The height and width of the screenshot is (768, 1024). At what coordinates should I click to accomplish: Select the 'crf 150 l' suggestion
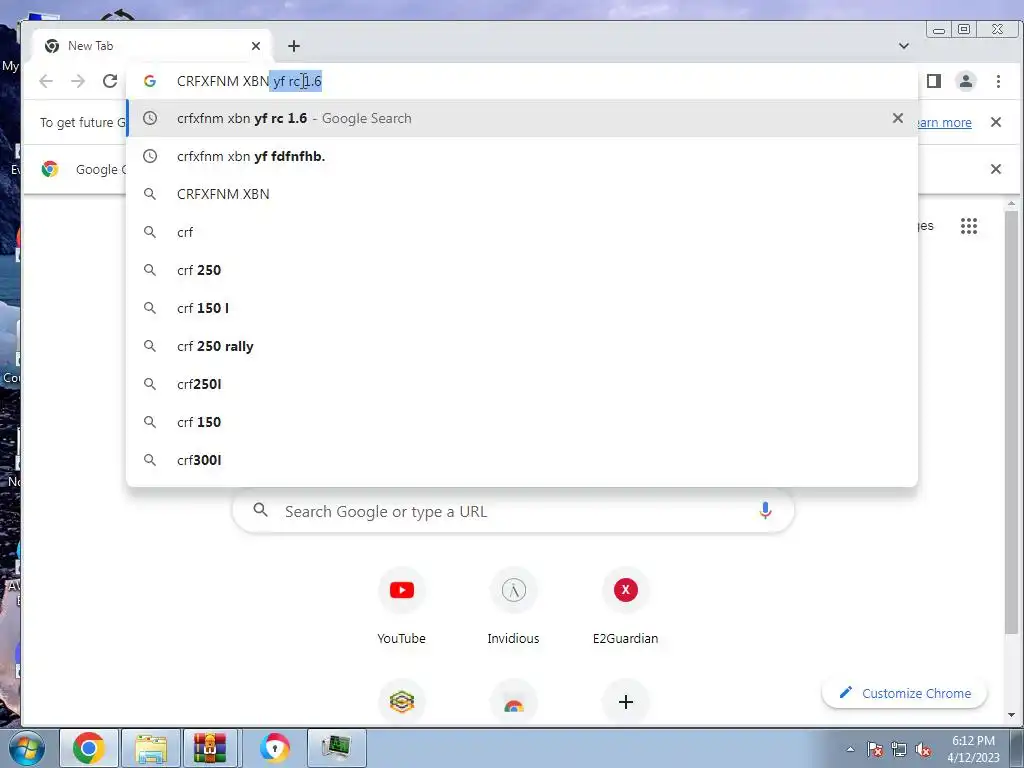[522, 308]
